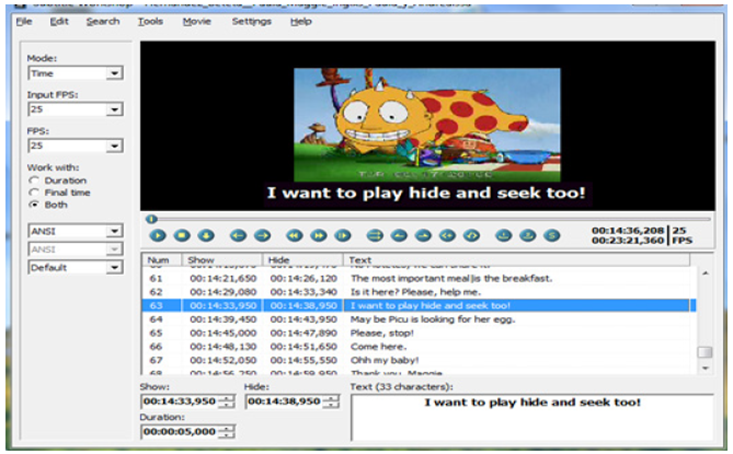The height and width of the screenshot is (454, 733).
Task: Select the Both radio button
Action: [36, 204]
